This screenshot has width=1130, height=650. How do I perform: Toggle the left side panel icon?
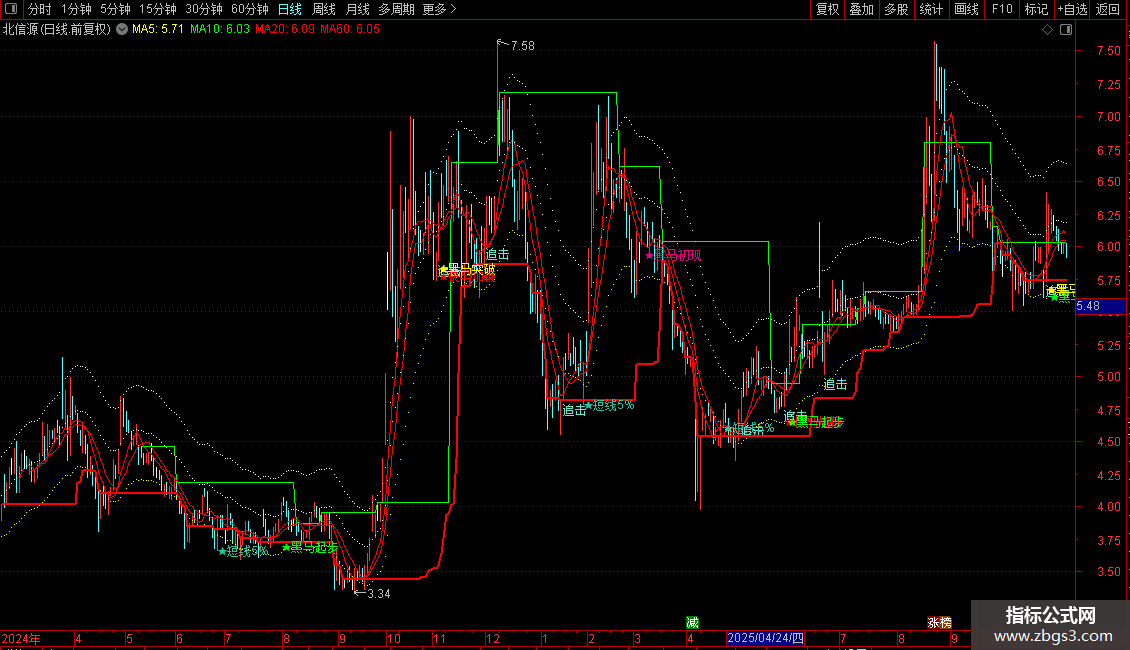tap(11, 9)
